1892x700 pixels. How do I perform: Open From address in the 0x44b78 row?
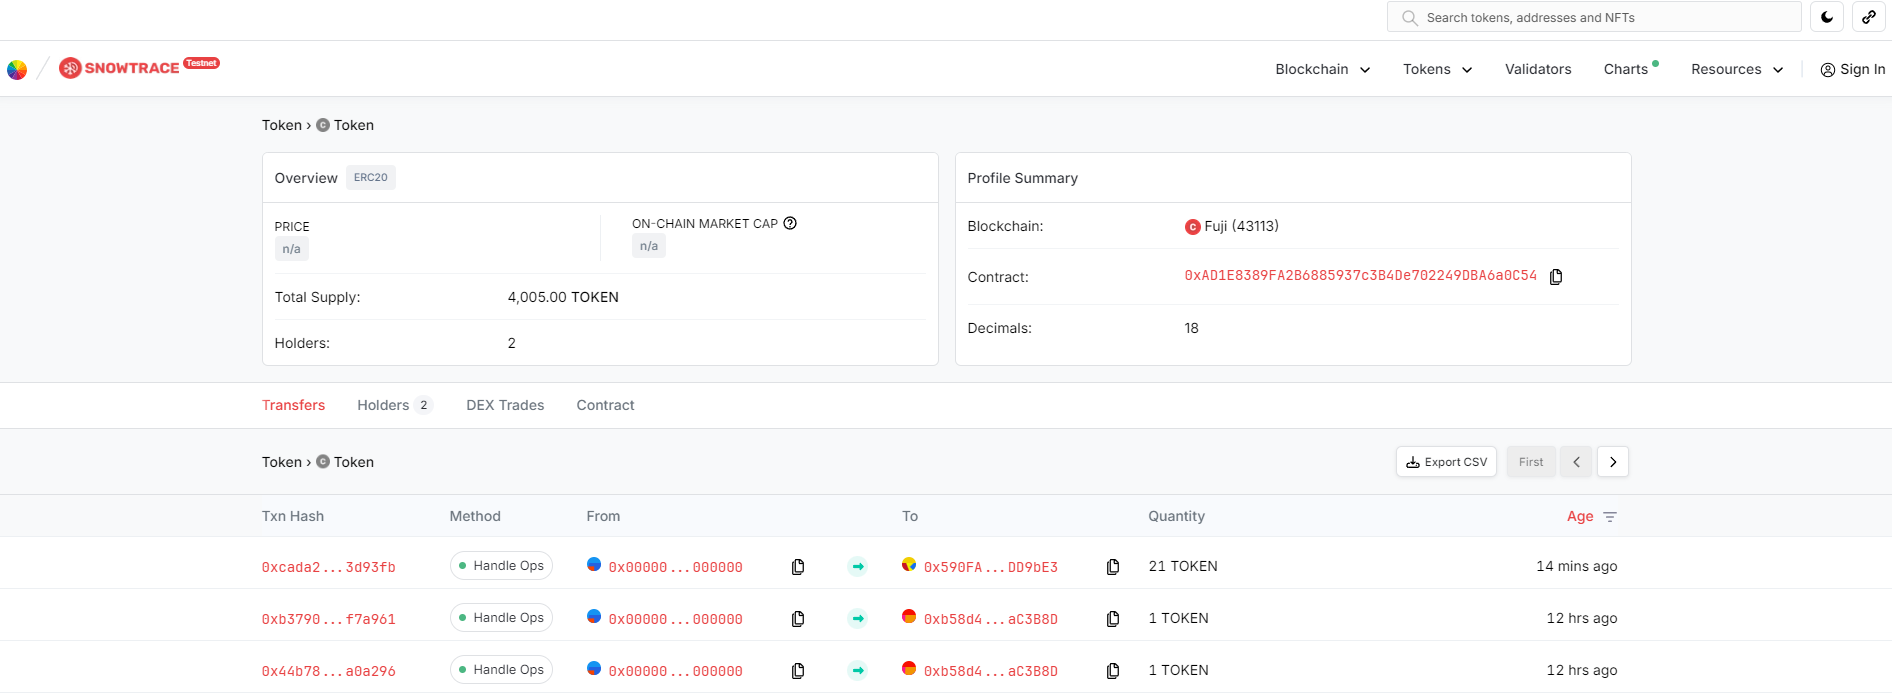click(x=675, y=671)
